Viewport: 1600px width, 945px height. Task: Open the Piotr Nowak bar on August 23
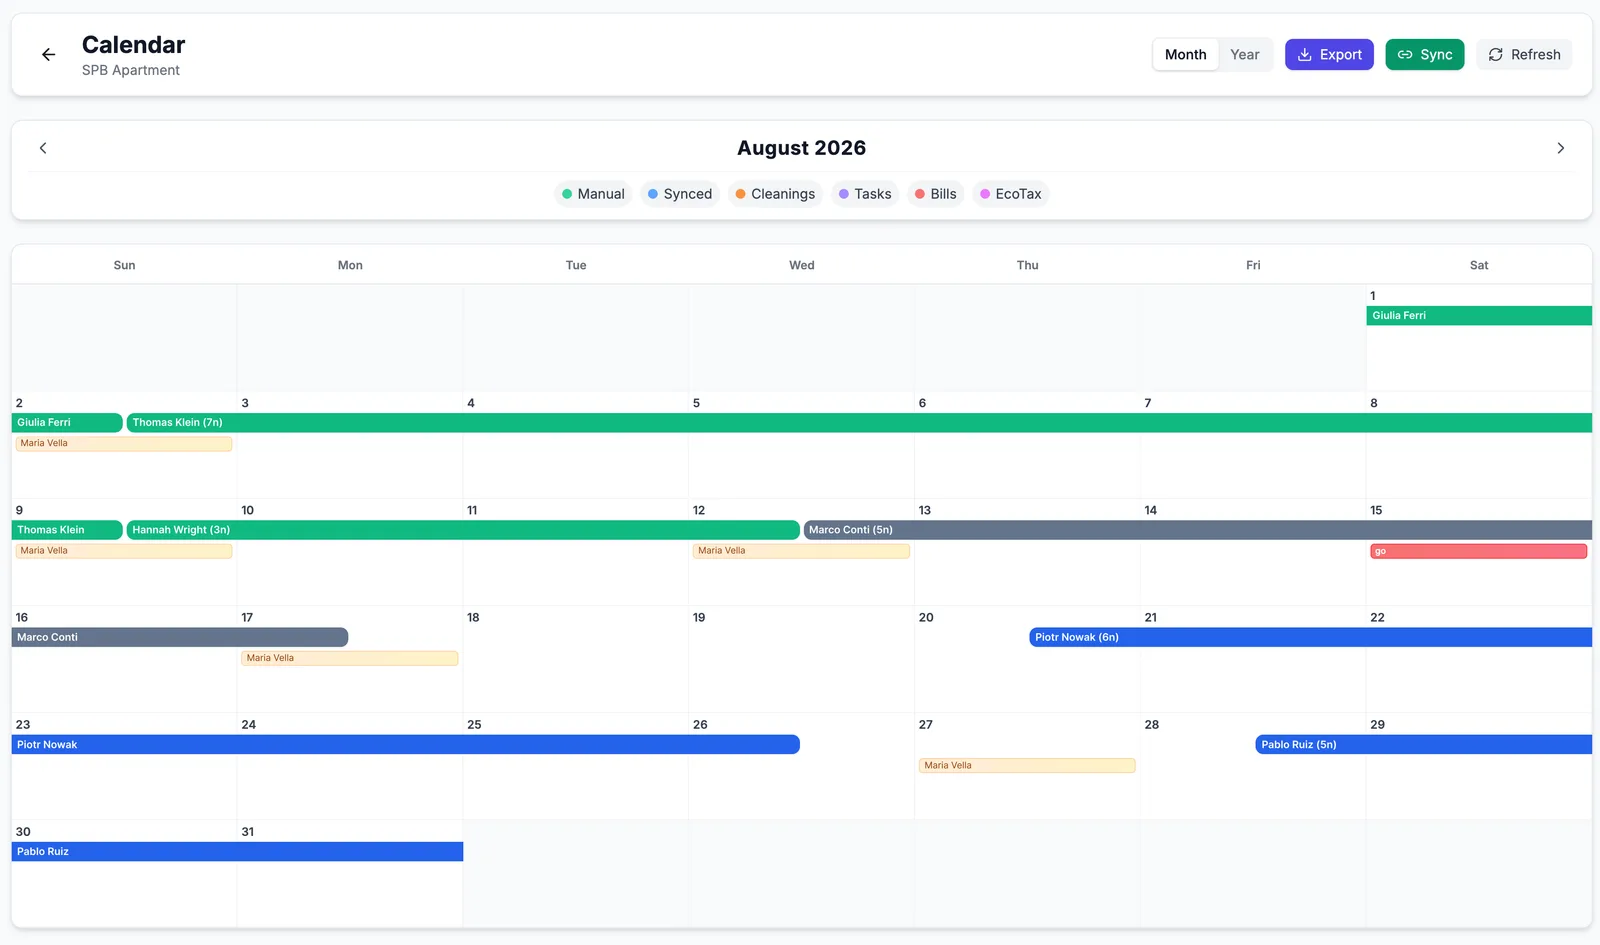click(x=406, y=744)
